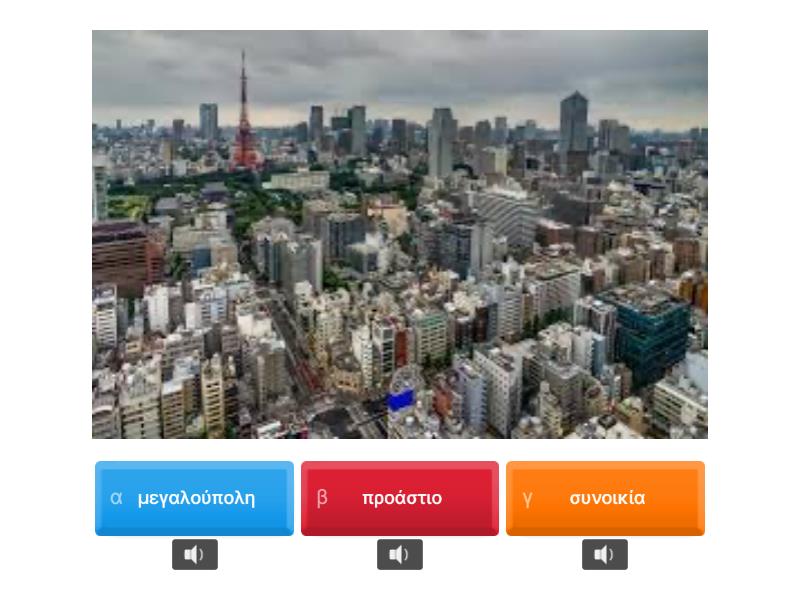Click the dark green glass building in the photo

point(649,333)
